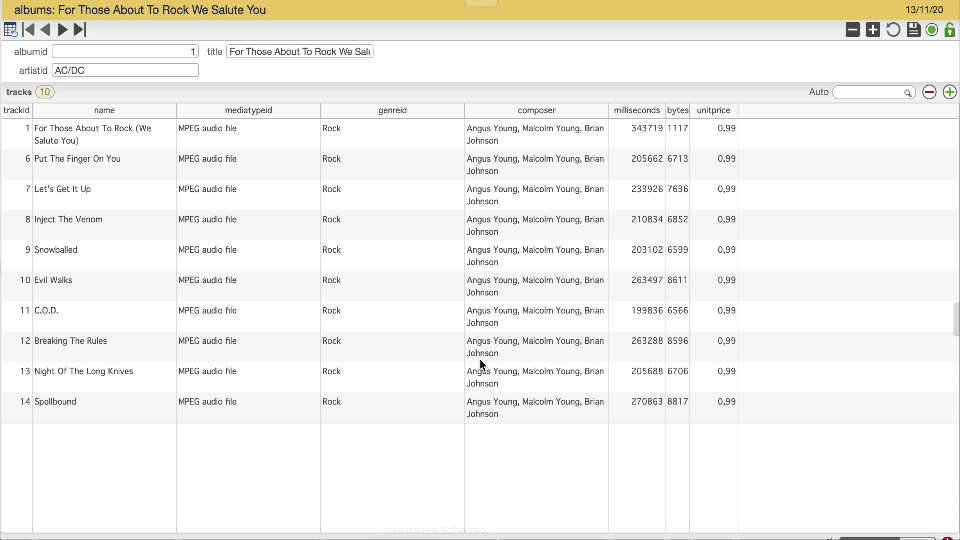
Task: Click the magnifier in the tracks search box
Action: click(907, 92)
